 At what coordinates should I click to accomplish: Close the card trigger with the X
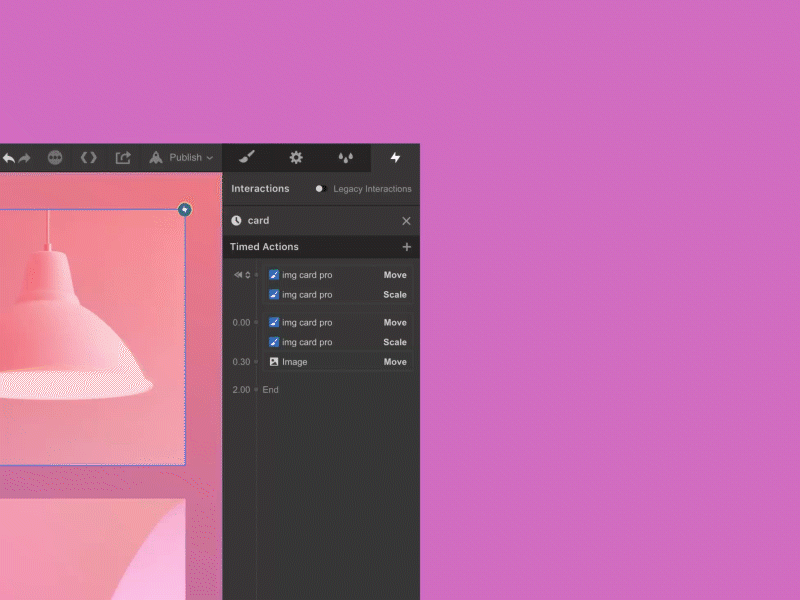[x=406, y=221]
